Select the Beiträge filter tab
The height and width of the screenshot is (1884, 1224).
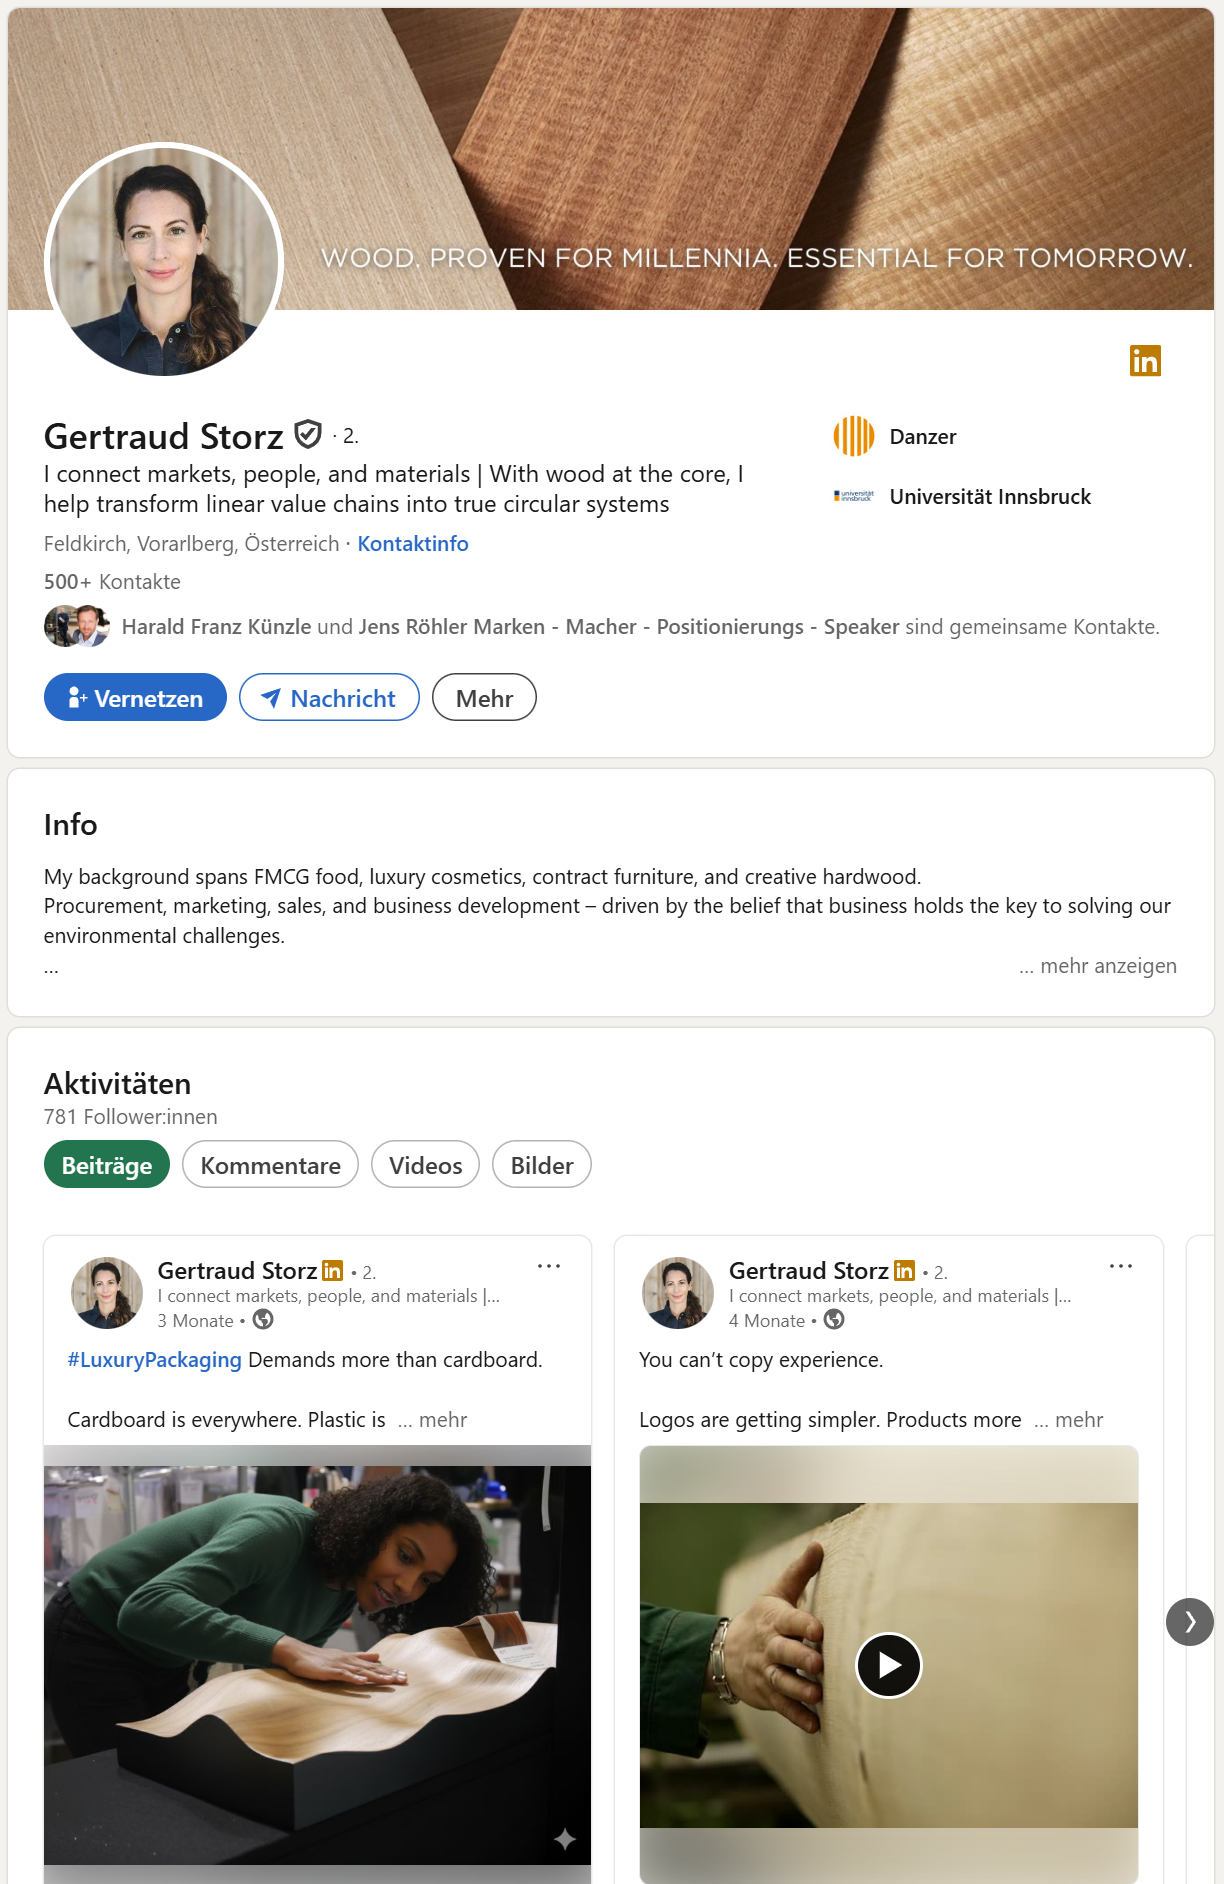[107, 1165]
